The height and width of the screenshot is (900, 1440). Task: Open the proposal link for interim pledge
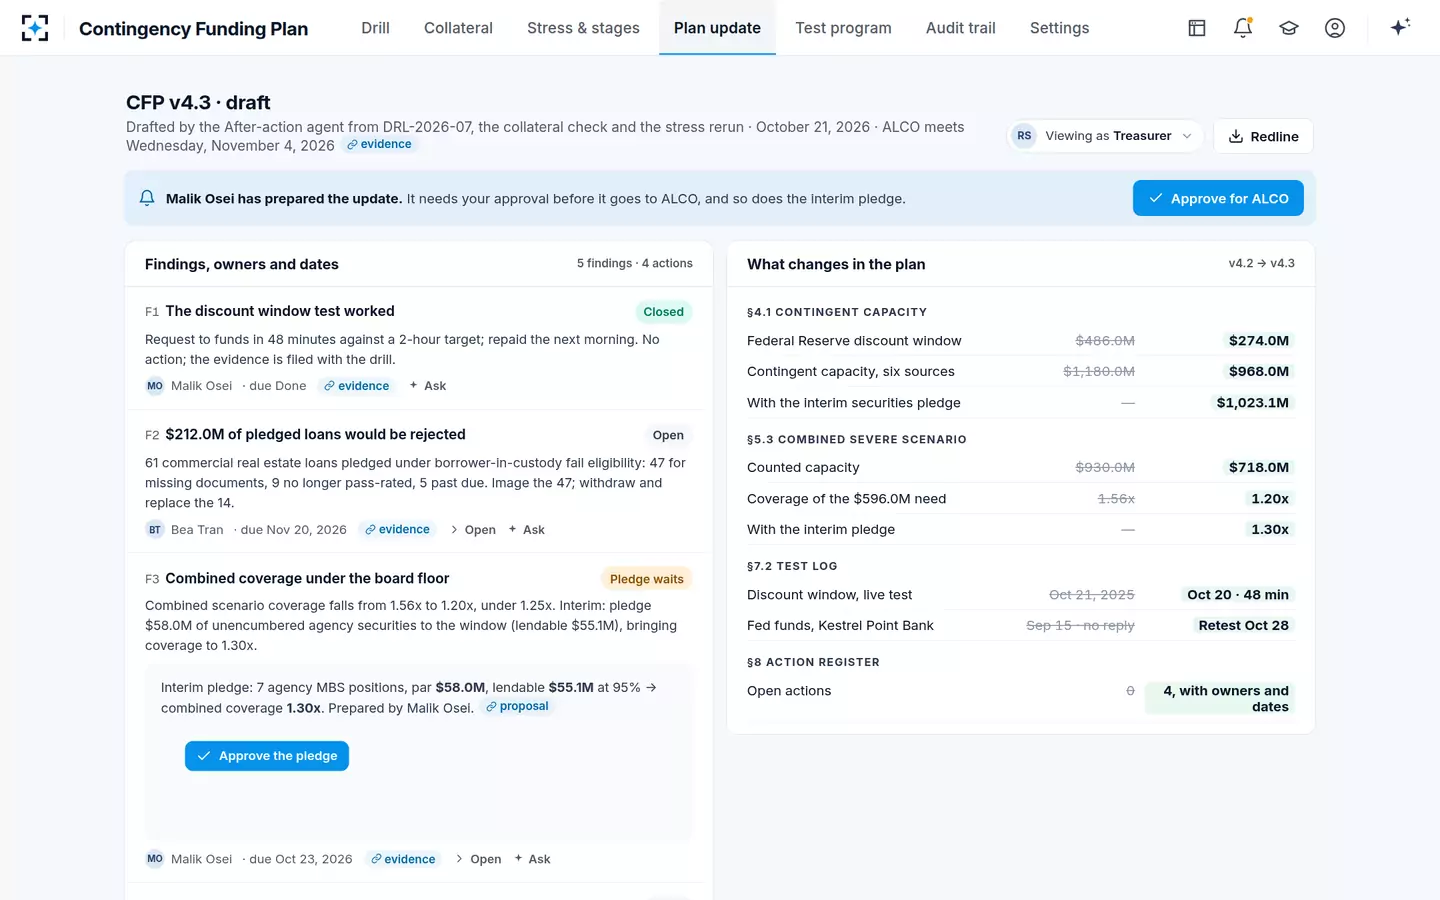coord(517,707)
